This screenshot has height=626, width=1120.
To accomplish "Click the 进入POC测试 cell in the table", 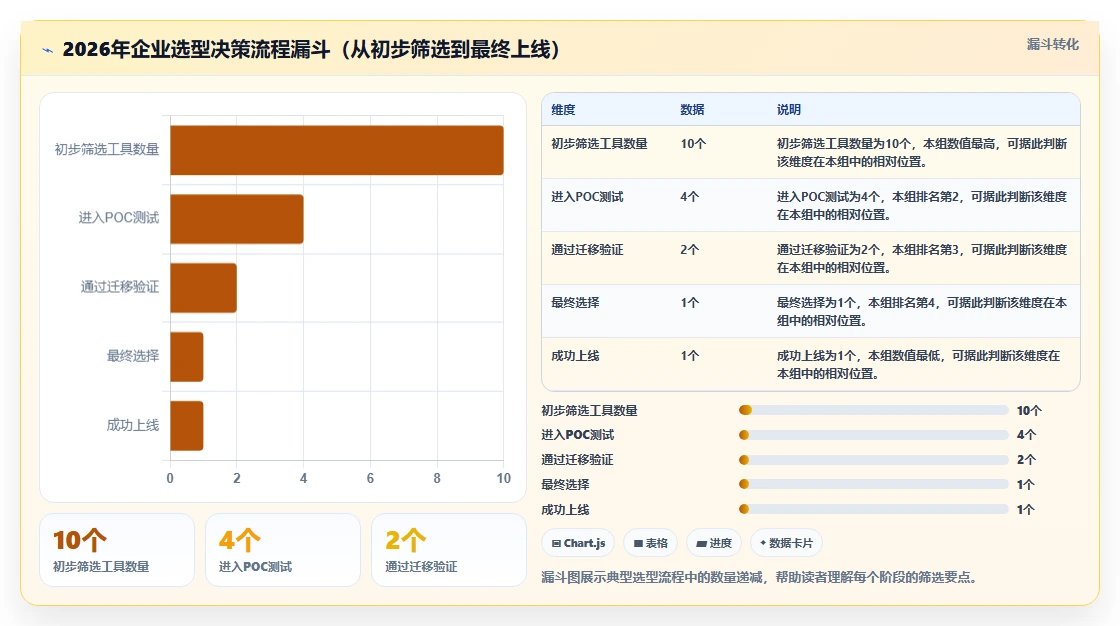I will click(587, 197).
